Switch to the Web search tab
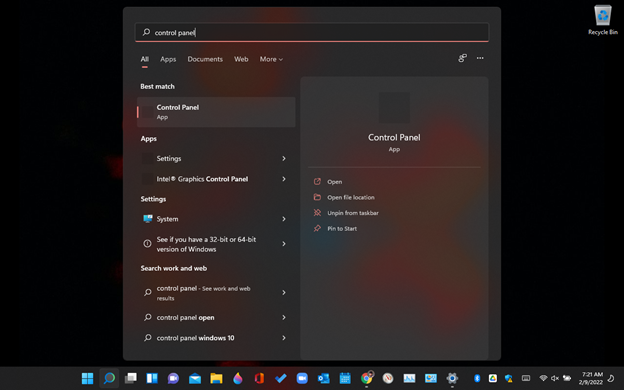Viewport: 624px width, 390px height. click(x=241, y=59)
